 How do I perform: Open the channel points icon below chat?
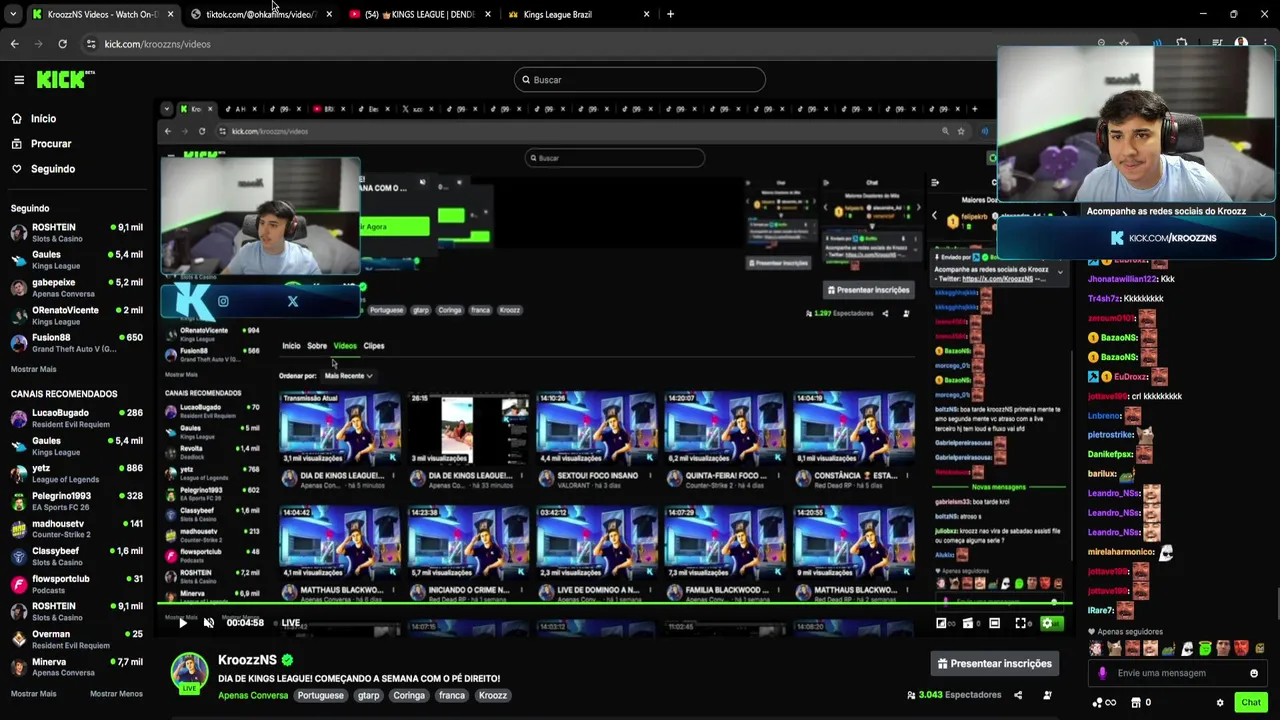[1104, 703]
